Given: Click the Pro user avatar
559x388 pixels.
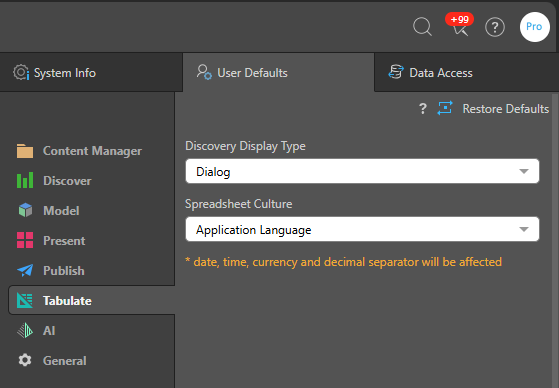Looking at the screenshot, I should (534, 27).
